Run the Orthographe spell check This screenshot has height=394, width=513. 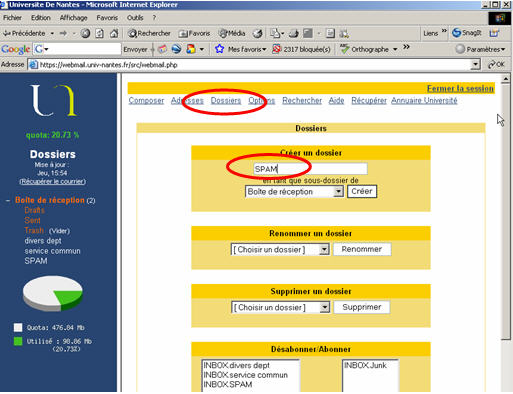click(364, 49)
